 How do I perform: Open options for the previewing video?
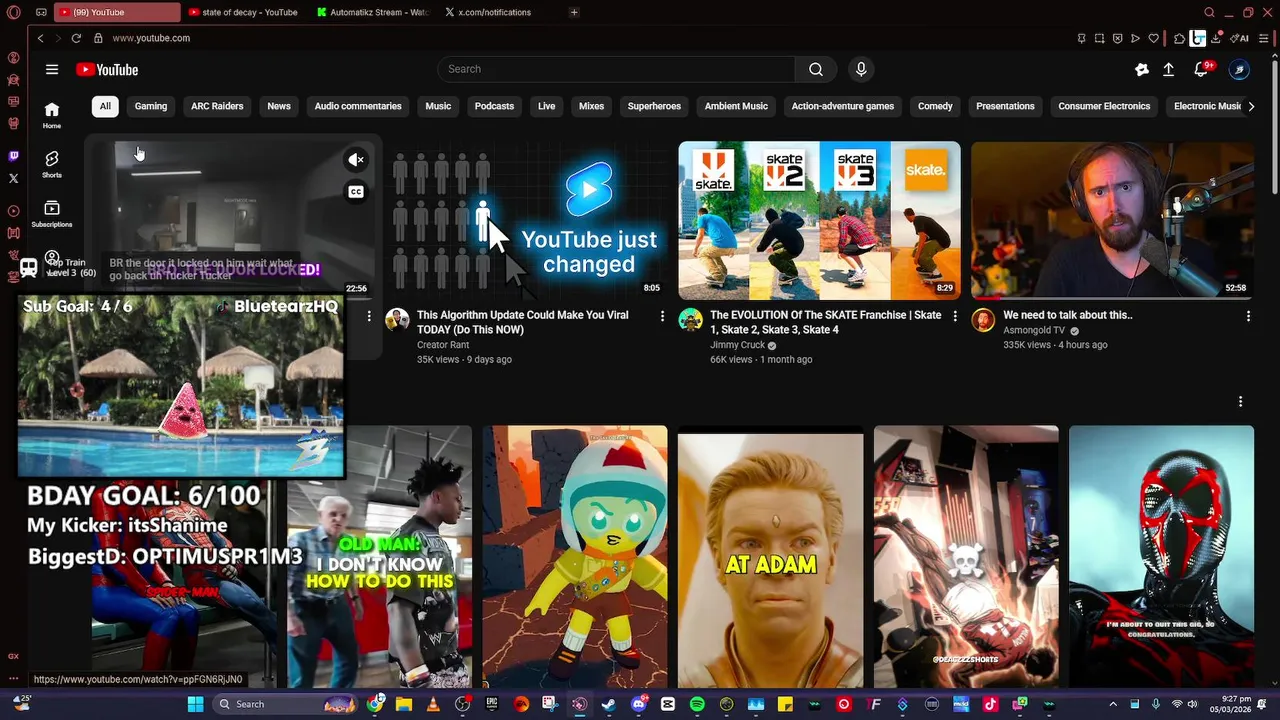click(369, 316)
